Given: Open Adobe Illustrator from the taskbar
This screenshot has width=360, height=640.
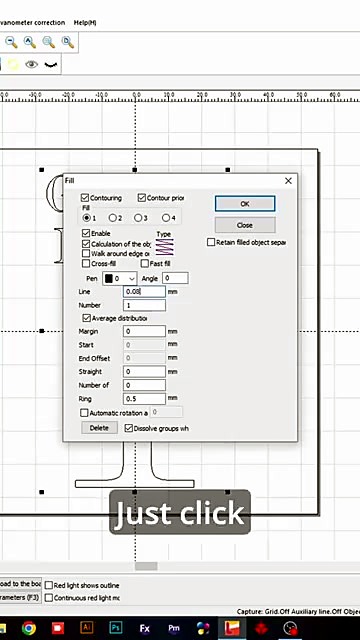Looking at the screenshot, I should point(87,628).
